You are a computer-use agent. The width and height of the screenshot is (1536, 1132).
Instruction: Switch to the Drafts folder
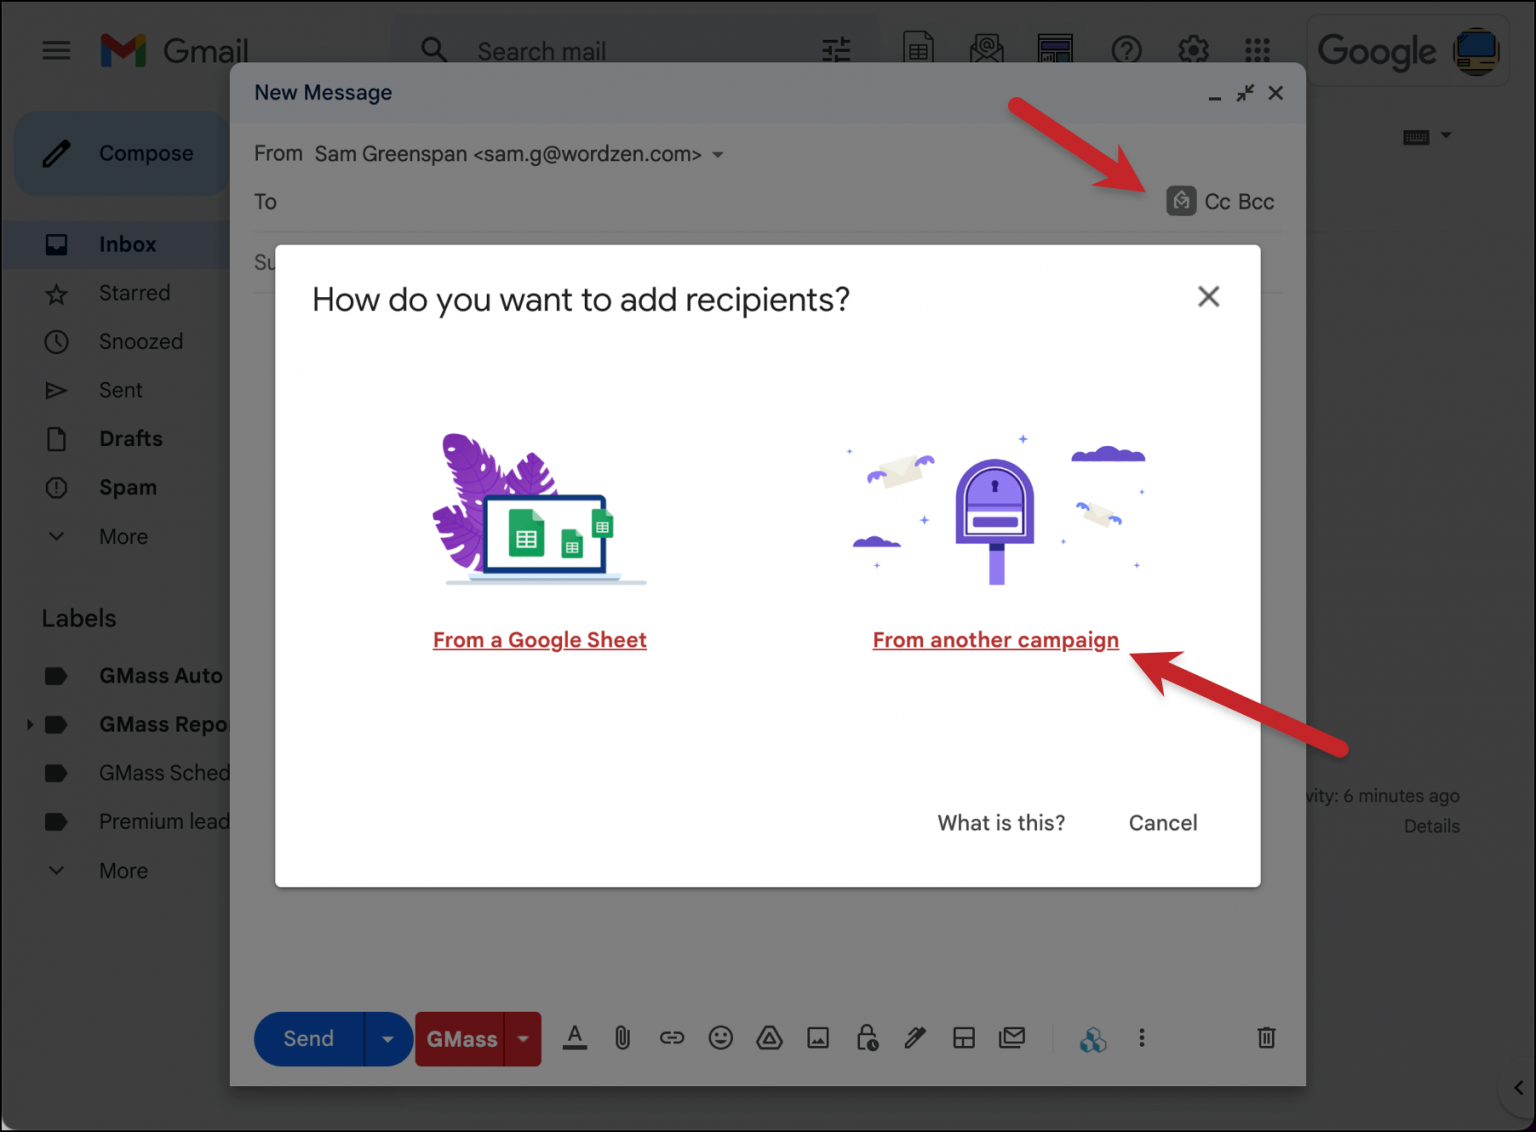130,438
